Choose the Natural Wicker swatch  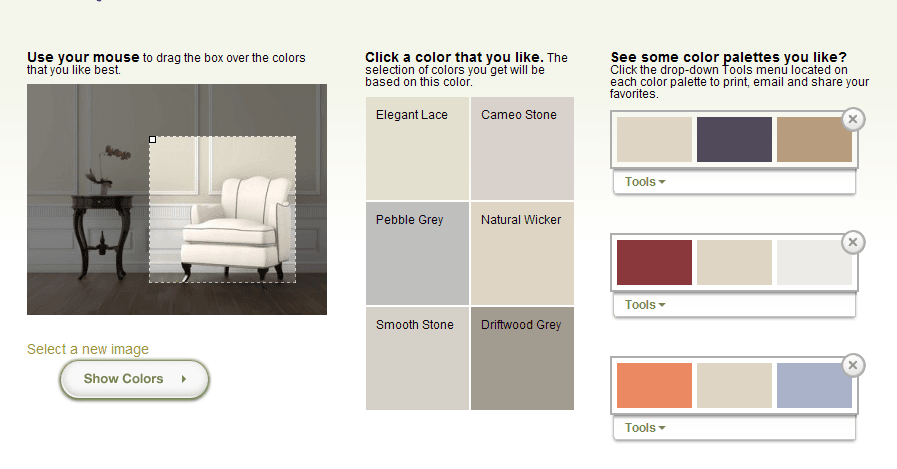pyautogui.click(x=522, y=253)
